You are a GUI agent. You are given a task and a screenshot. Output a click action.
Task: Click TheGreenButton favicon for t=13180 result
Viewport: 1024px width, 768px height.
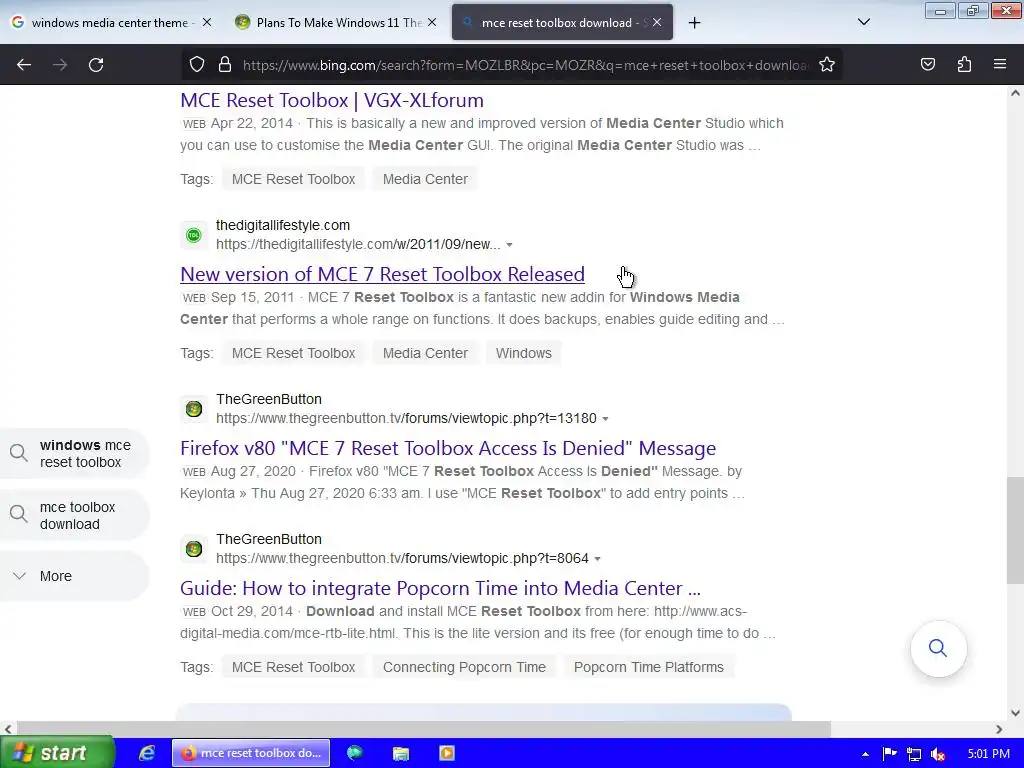pyautogui.click(x=194, y=409)
